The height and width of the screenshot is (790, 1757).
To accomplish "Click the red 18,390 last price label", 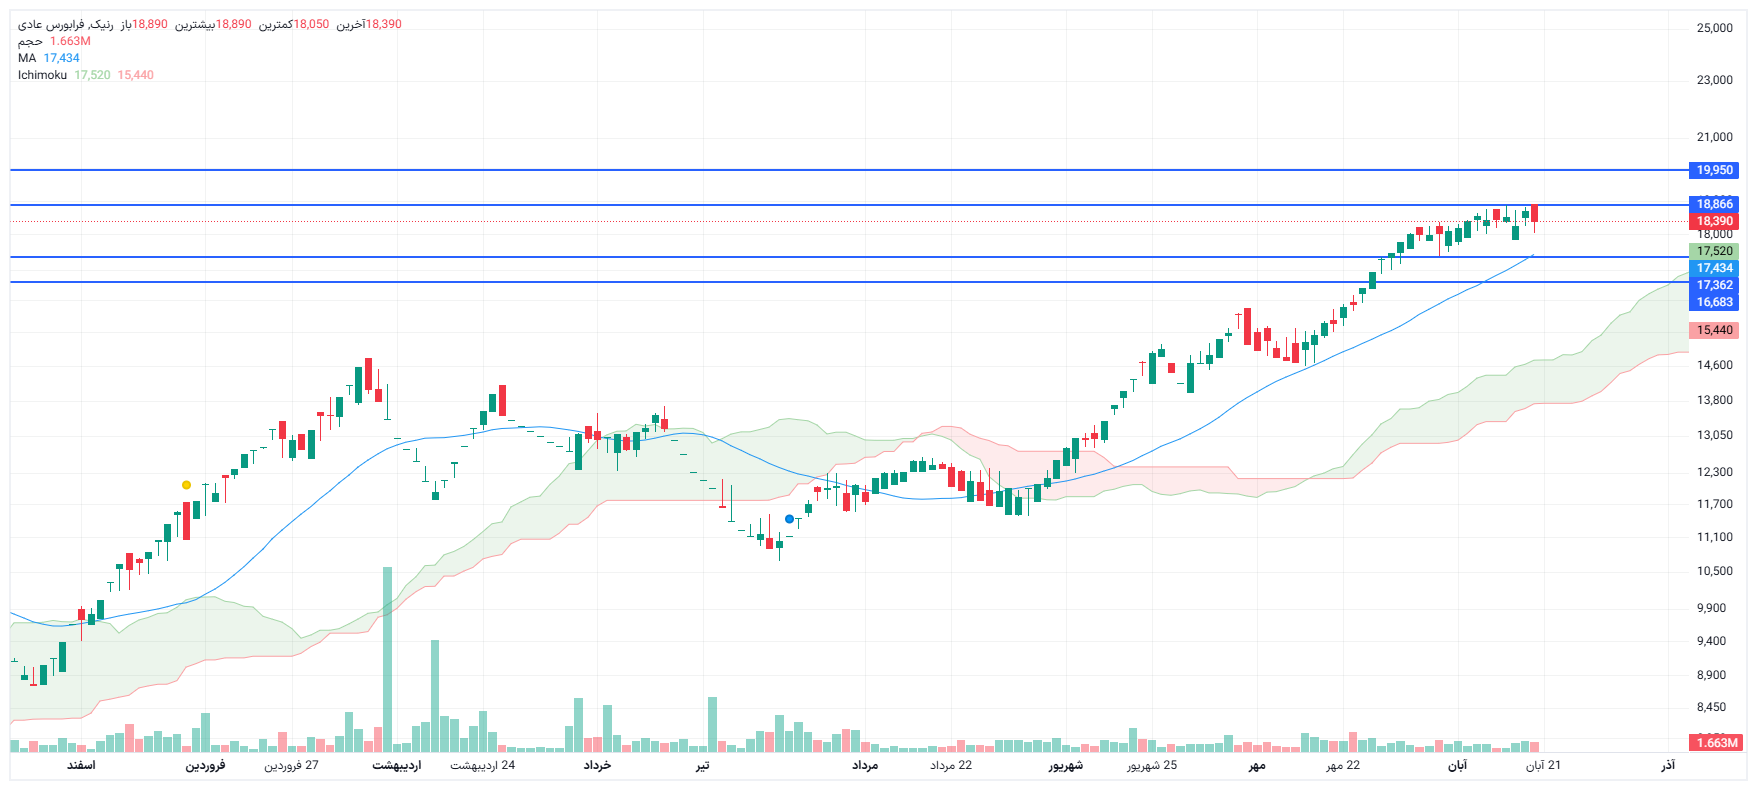I will point(1714,221).
